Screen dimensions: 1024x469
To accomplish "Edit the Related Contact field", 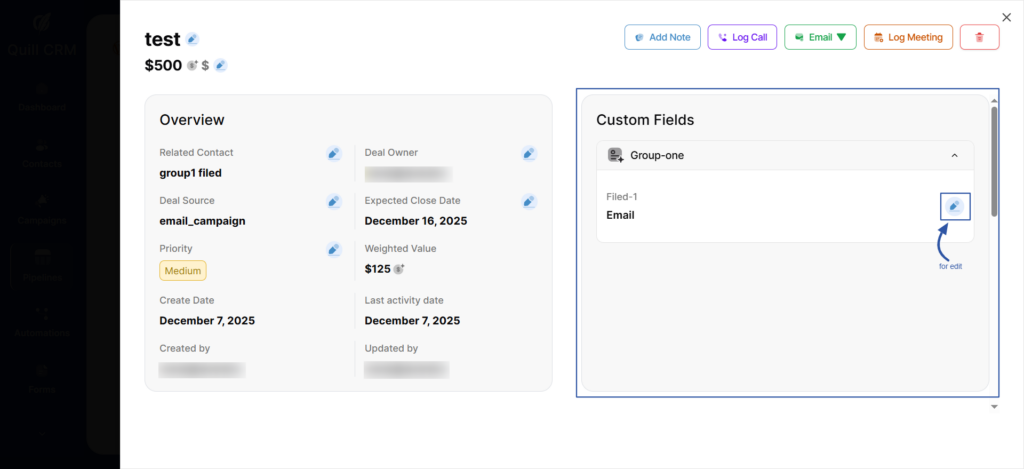I will (334, 153).
